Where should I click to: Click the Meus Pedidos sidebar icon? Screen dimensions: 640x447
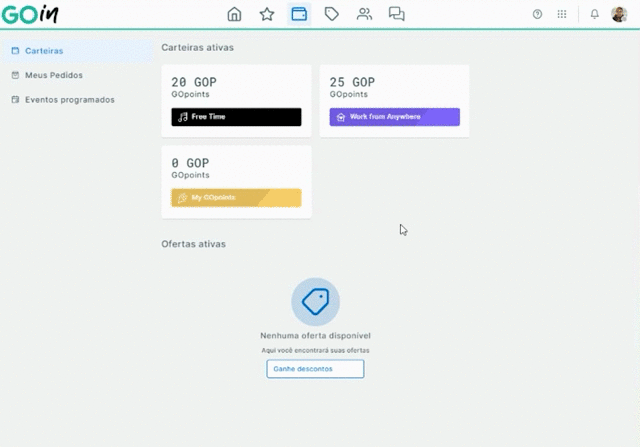[x=16, y=75]
